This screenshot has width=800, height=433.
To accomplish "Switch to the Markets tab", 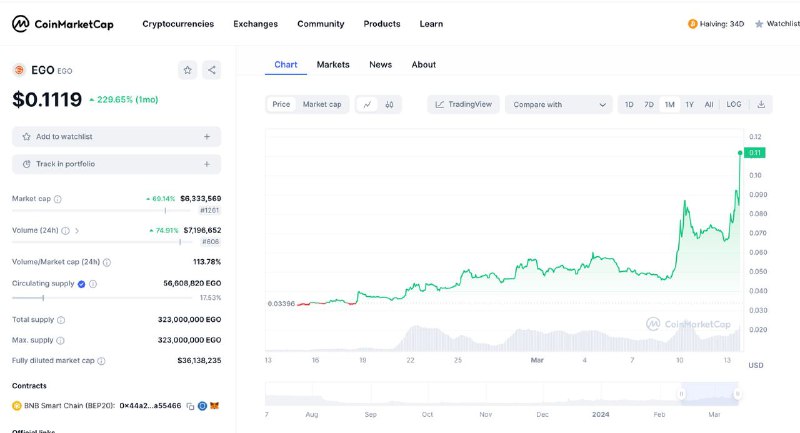I will [x=333, y=65].
